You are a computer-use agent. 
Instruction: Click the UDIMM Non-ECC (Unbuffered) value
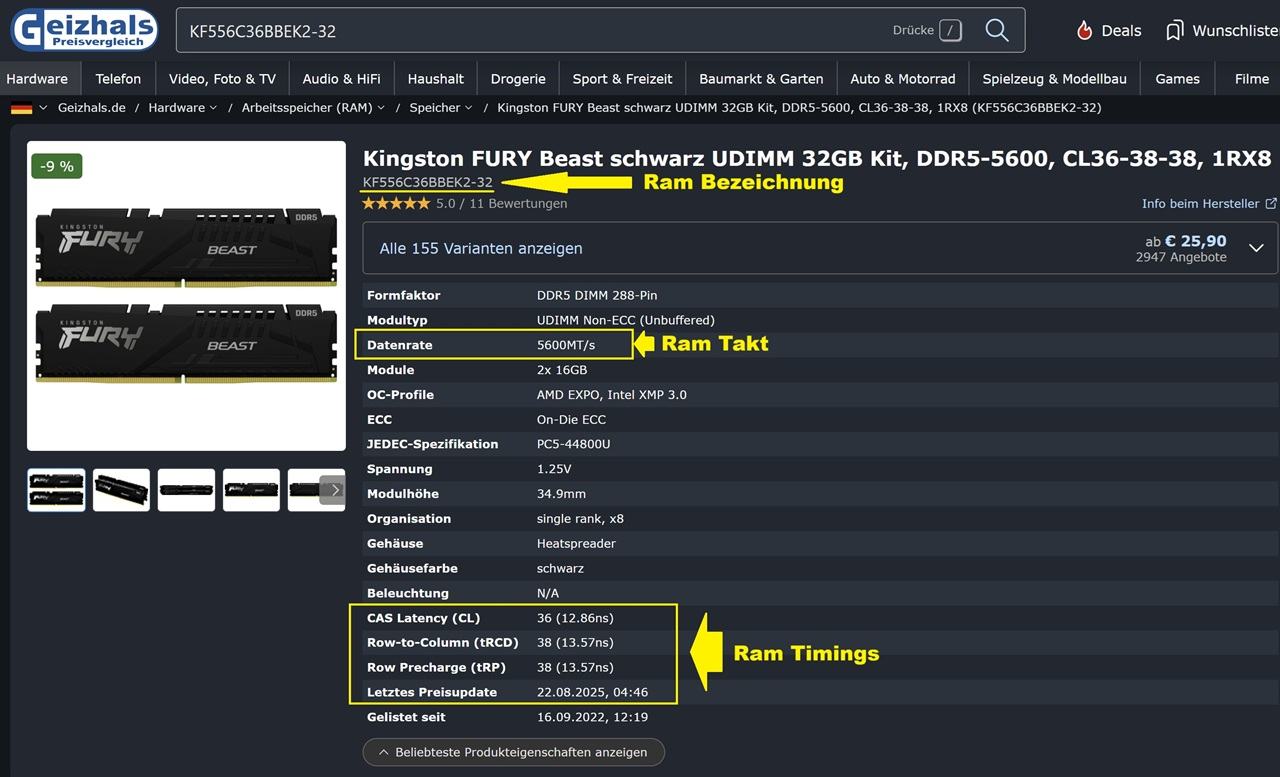point(626,320)
